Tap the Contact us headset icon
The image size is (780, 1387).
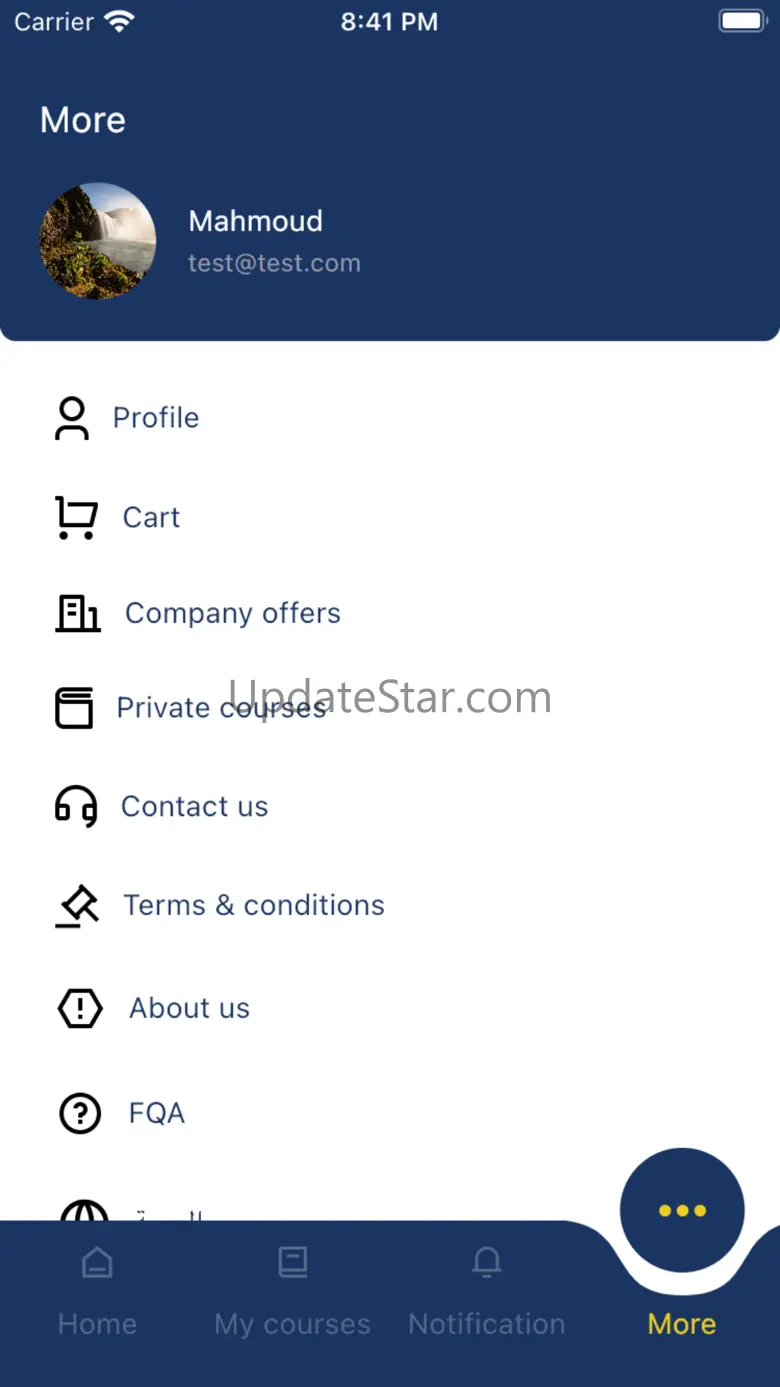pyautogui.click(x=76, y=806)
